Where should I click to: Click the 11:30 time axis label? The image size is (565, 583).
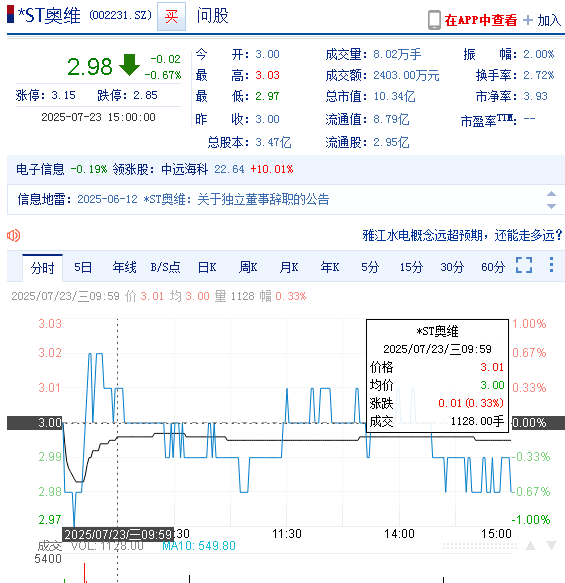pos(287,534)
